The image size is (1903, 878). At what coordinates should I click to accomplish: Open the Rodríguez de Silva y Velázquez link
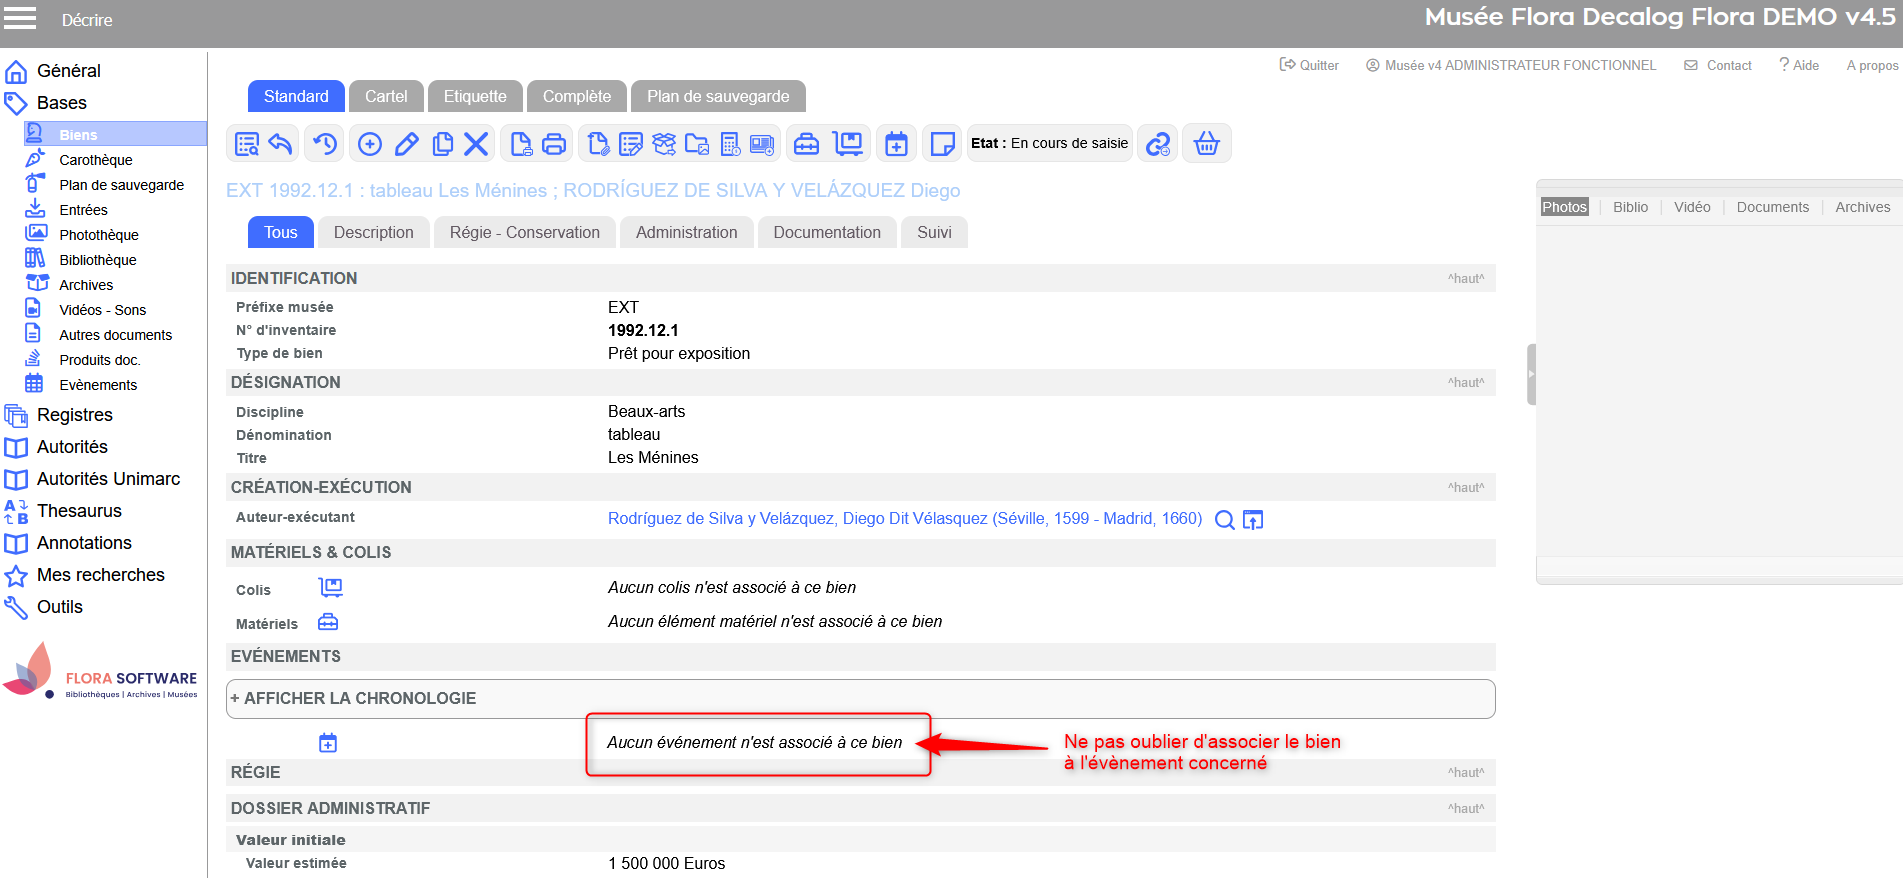point(904,518)
